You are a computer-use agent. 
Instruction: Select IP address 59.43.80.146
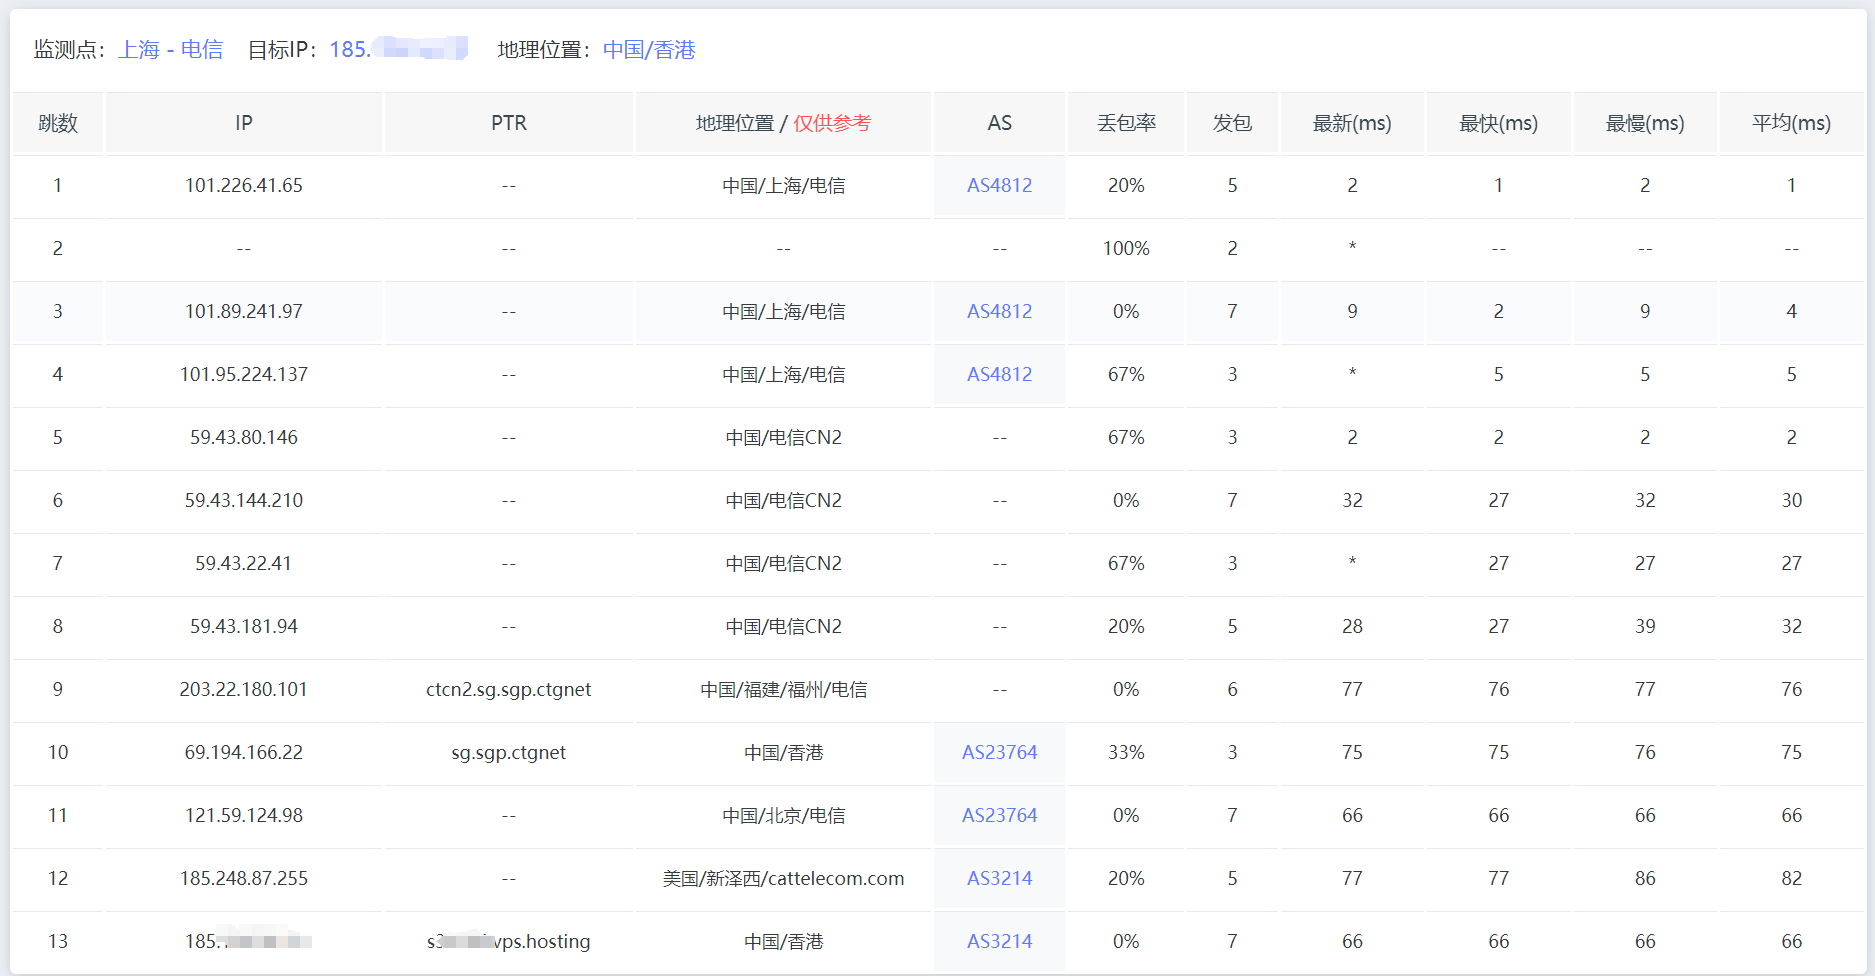click(x=244, y=437)
